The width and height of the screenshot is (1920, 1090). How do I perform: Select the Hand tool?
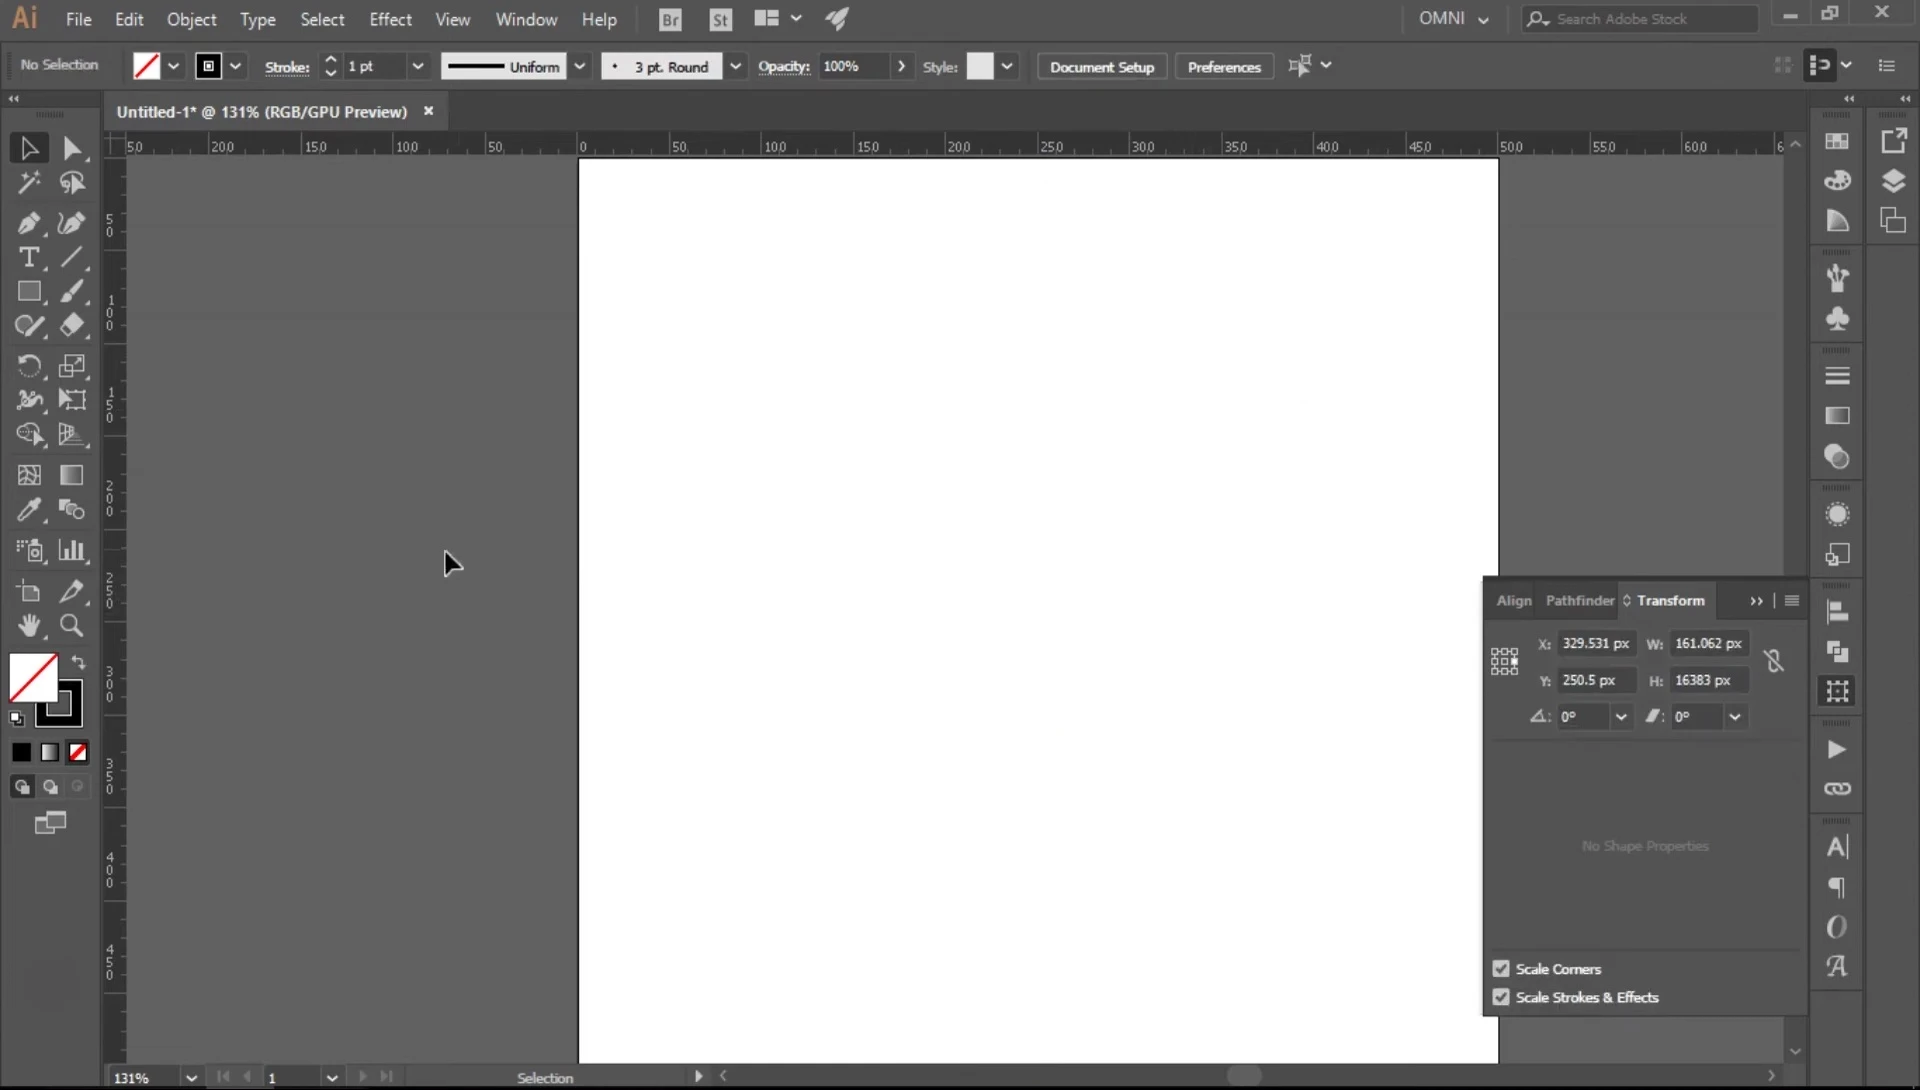[x=29, y=626]
